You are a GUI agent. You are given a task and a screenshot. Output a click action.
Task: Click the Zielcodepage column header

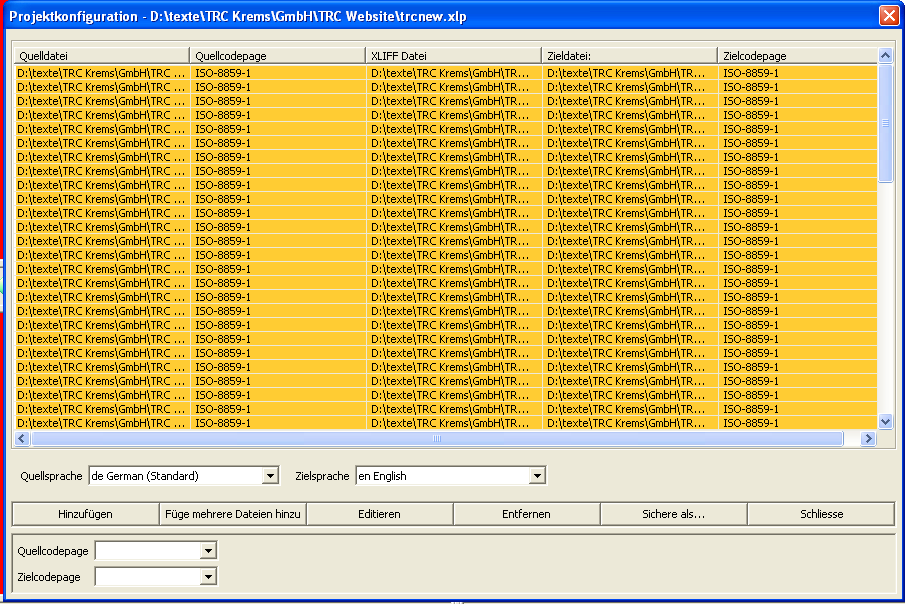[x=796, y=56]
